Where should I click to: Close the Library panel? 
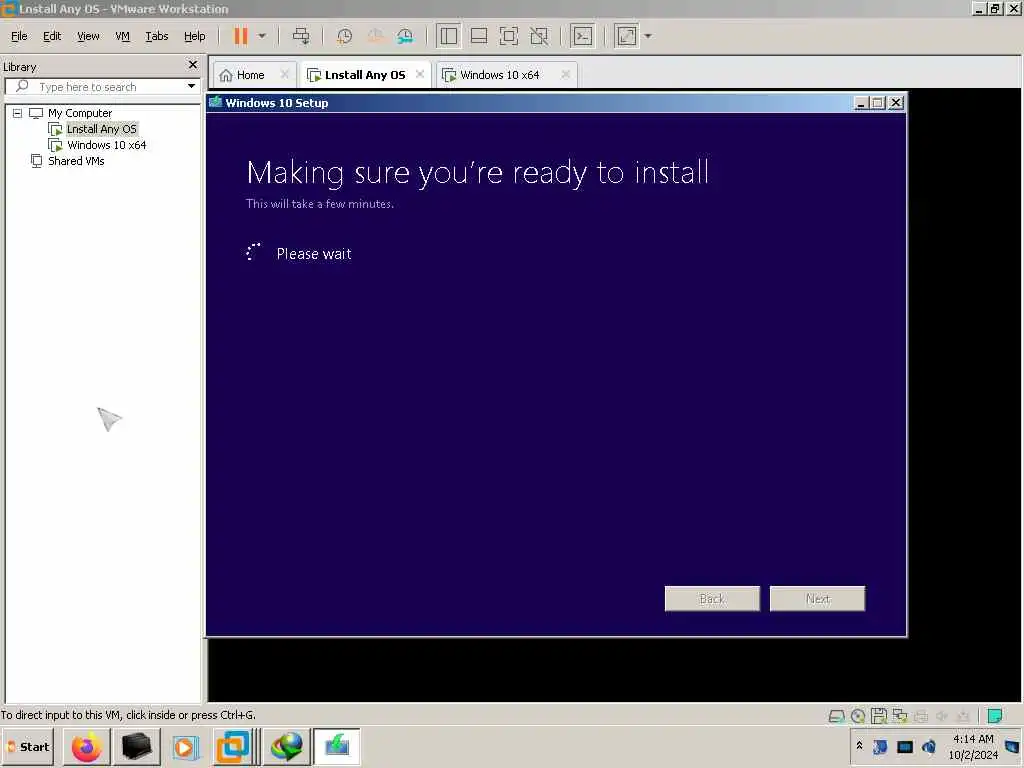193,65
